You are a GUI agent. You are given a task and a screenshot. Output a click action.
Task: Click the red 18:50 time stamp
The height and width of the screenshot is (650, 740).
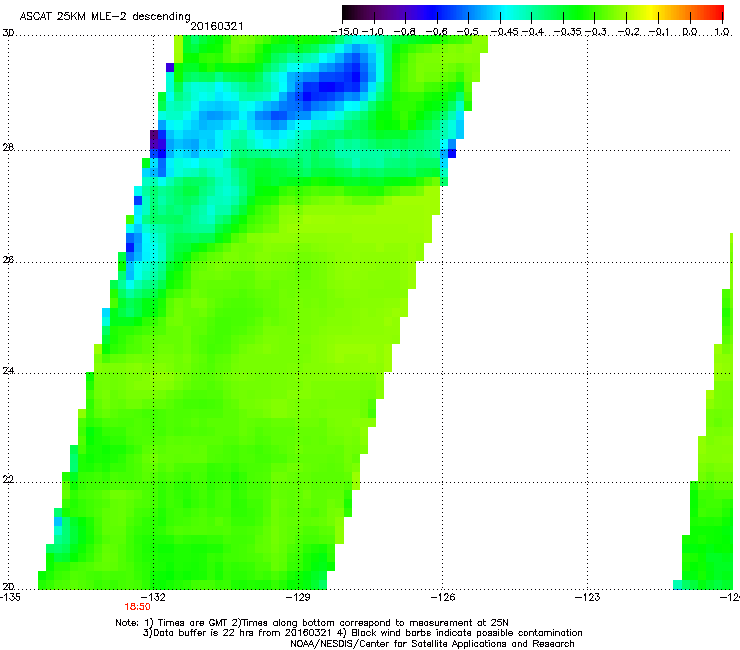pyautogui.click(x=137, y=607)
